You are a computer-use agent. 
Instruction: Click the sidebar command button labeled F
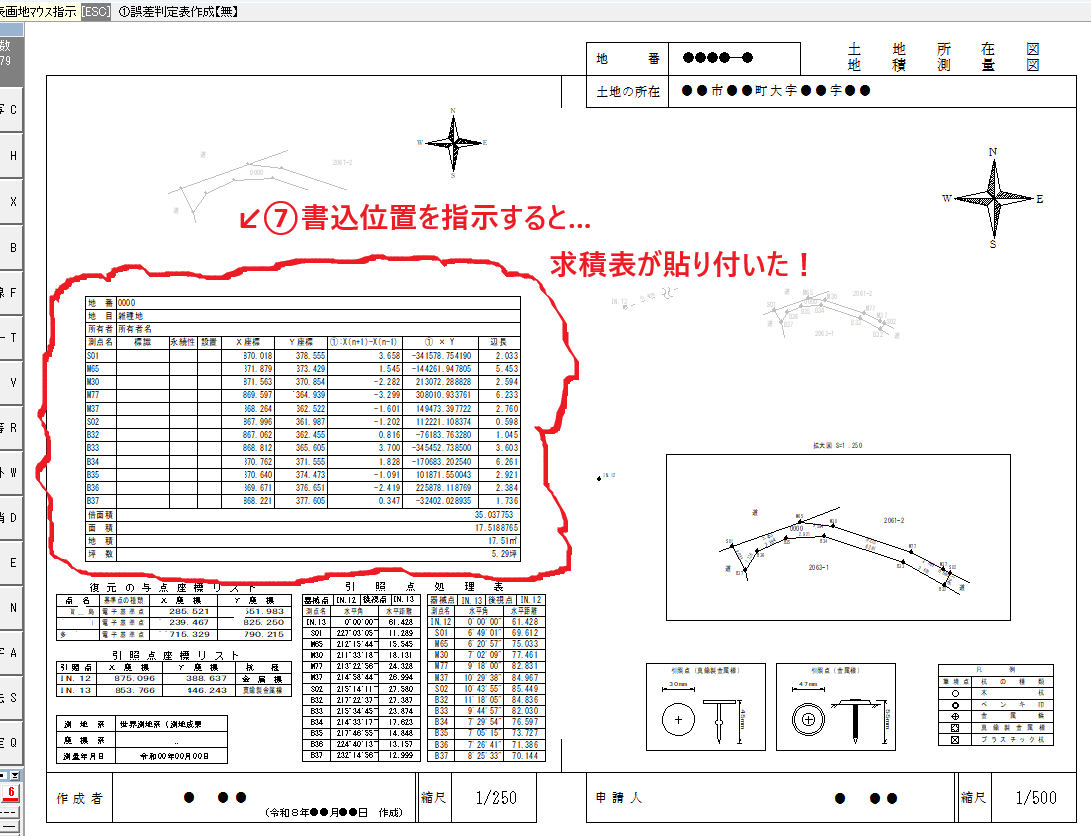(x=11, y=292)
